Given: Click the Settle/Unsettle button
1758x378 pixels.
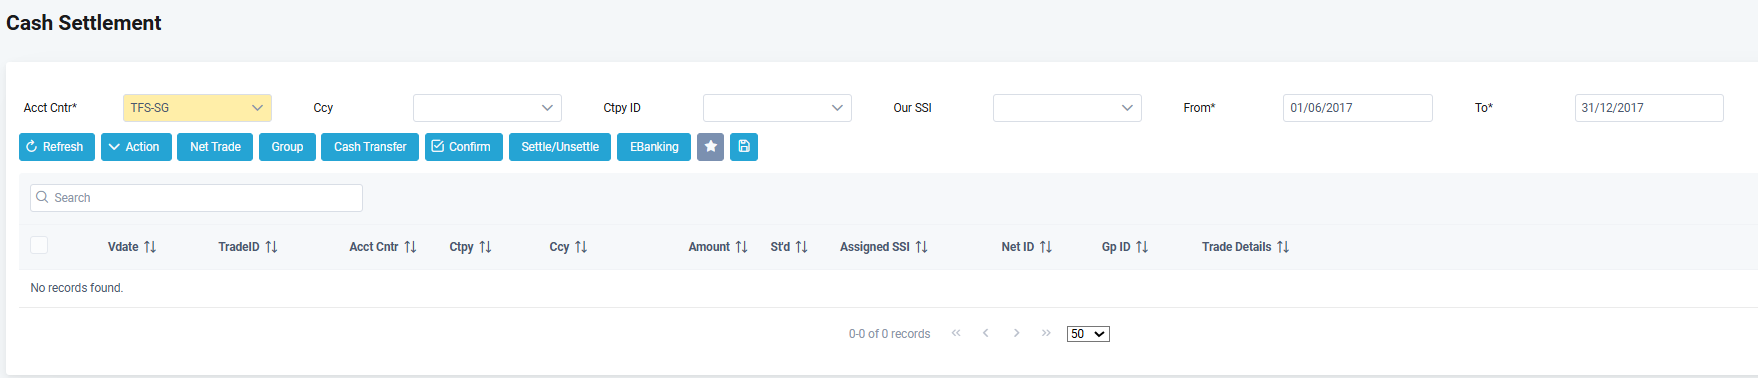Looking at the screenshot, I should [560, 147].
